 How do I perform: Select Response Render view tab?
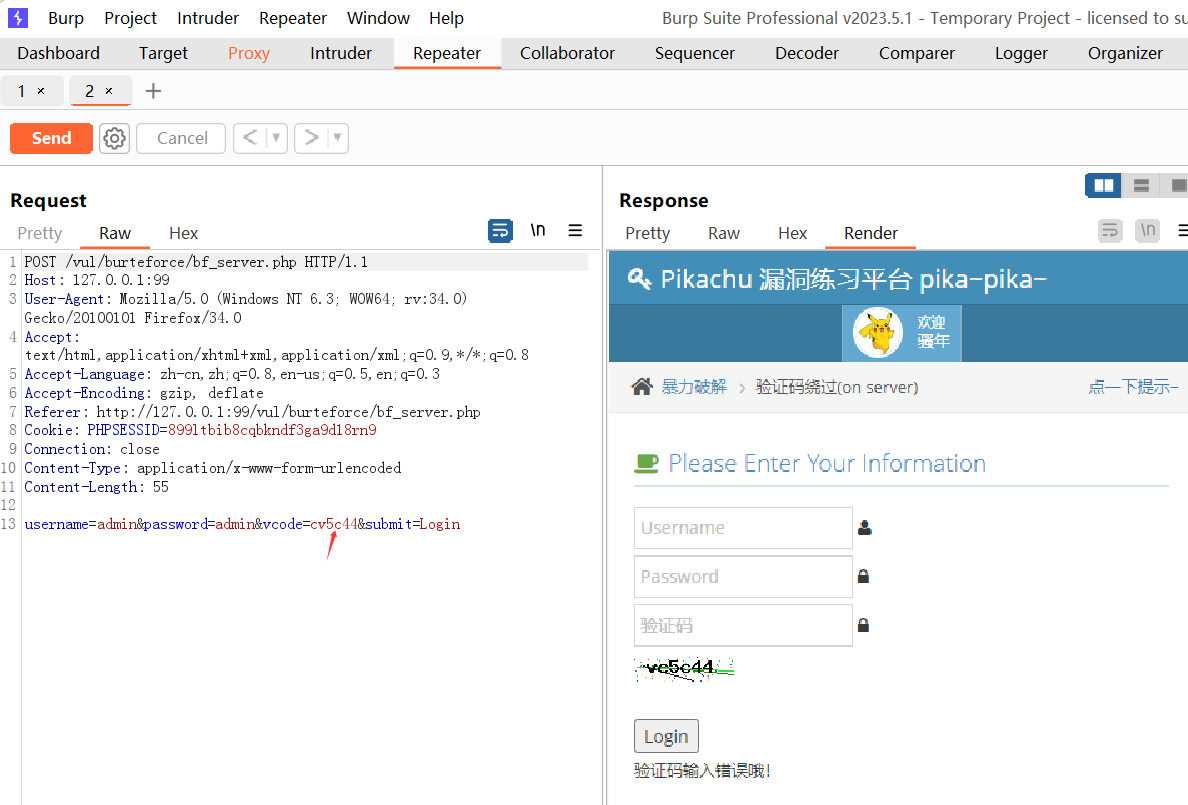click(871, 233)
